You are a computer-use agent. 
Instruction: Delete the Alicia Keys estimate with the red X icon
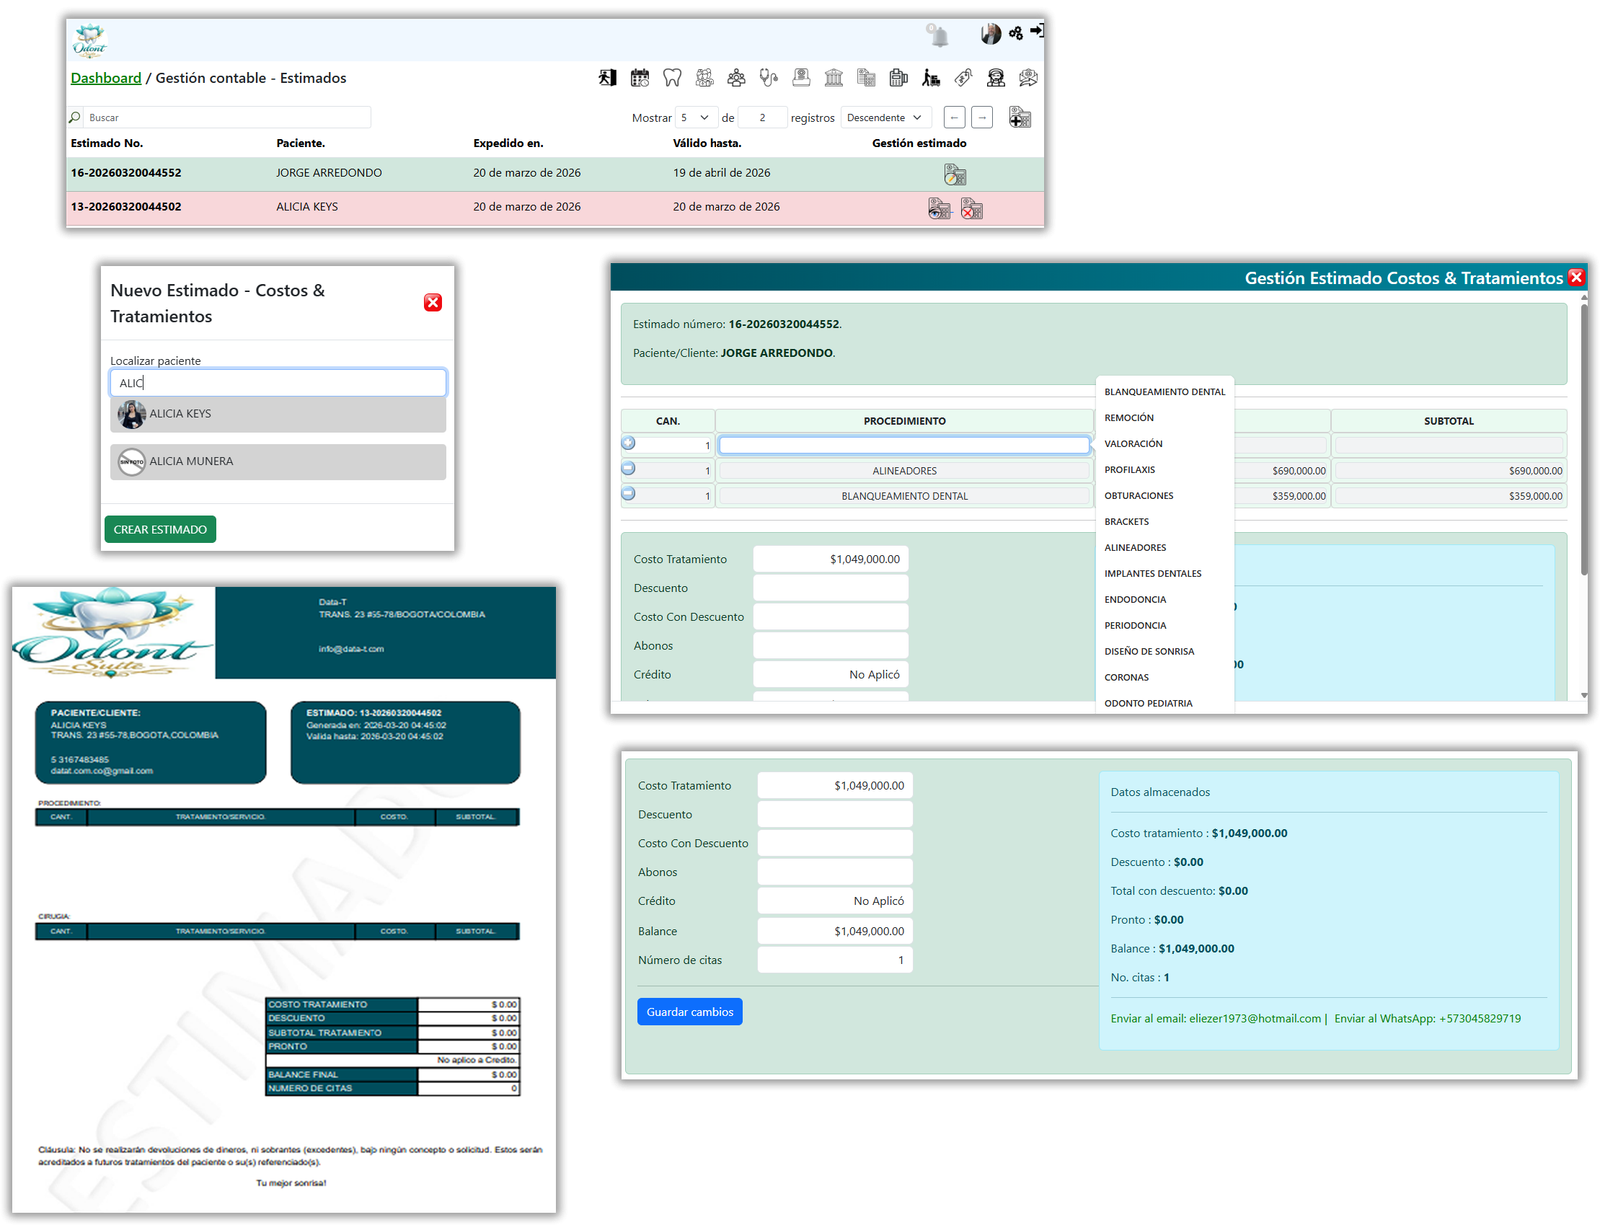click(972, 209)
